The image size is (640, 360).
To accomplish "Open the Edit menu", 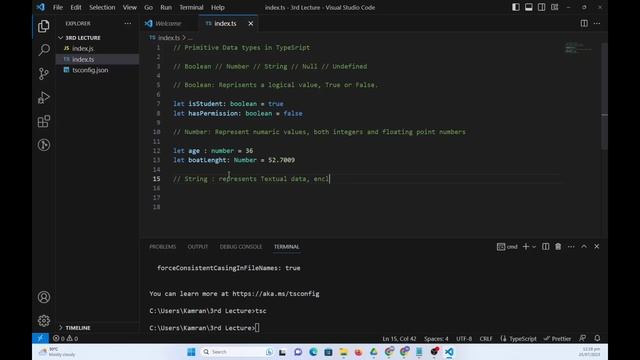I will click(x=76, y=7).
